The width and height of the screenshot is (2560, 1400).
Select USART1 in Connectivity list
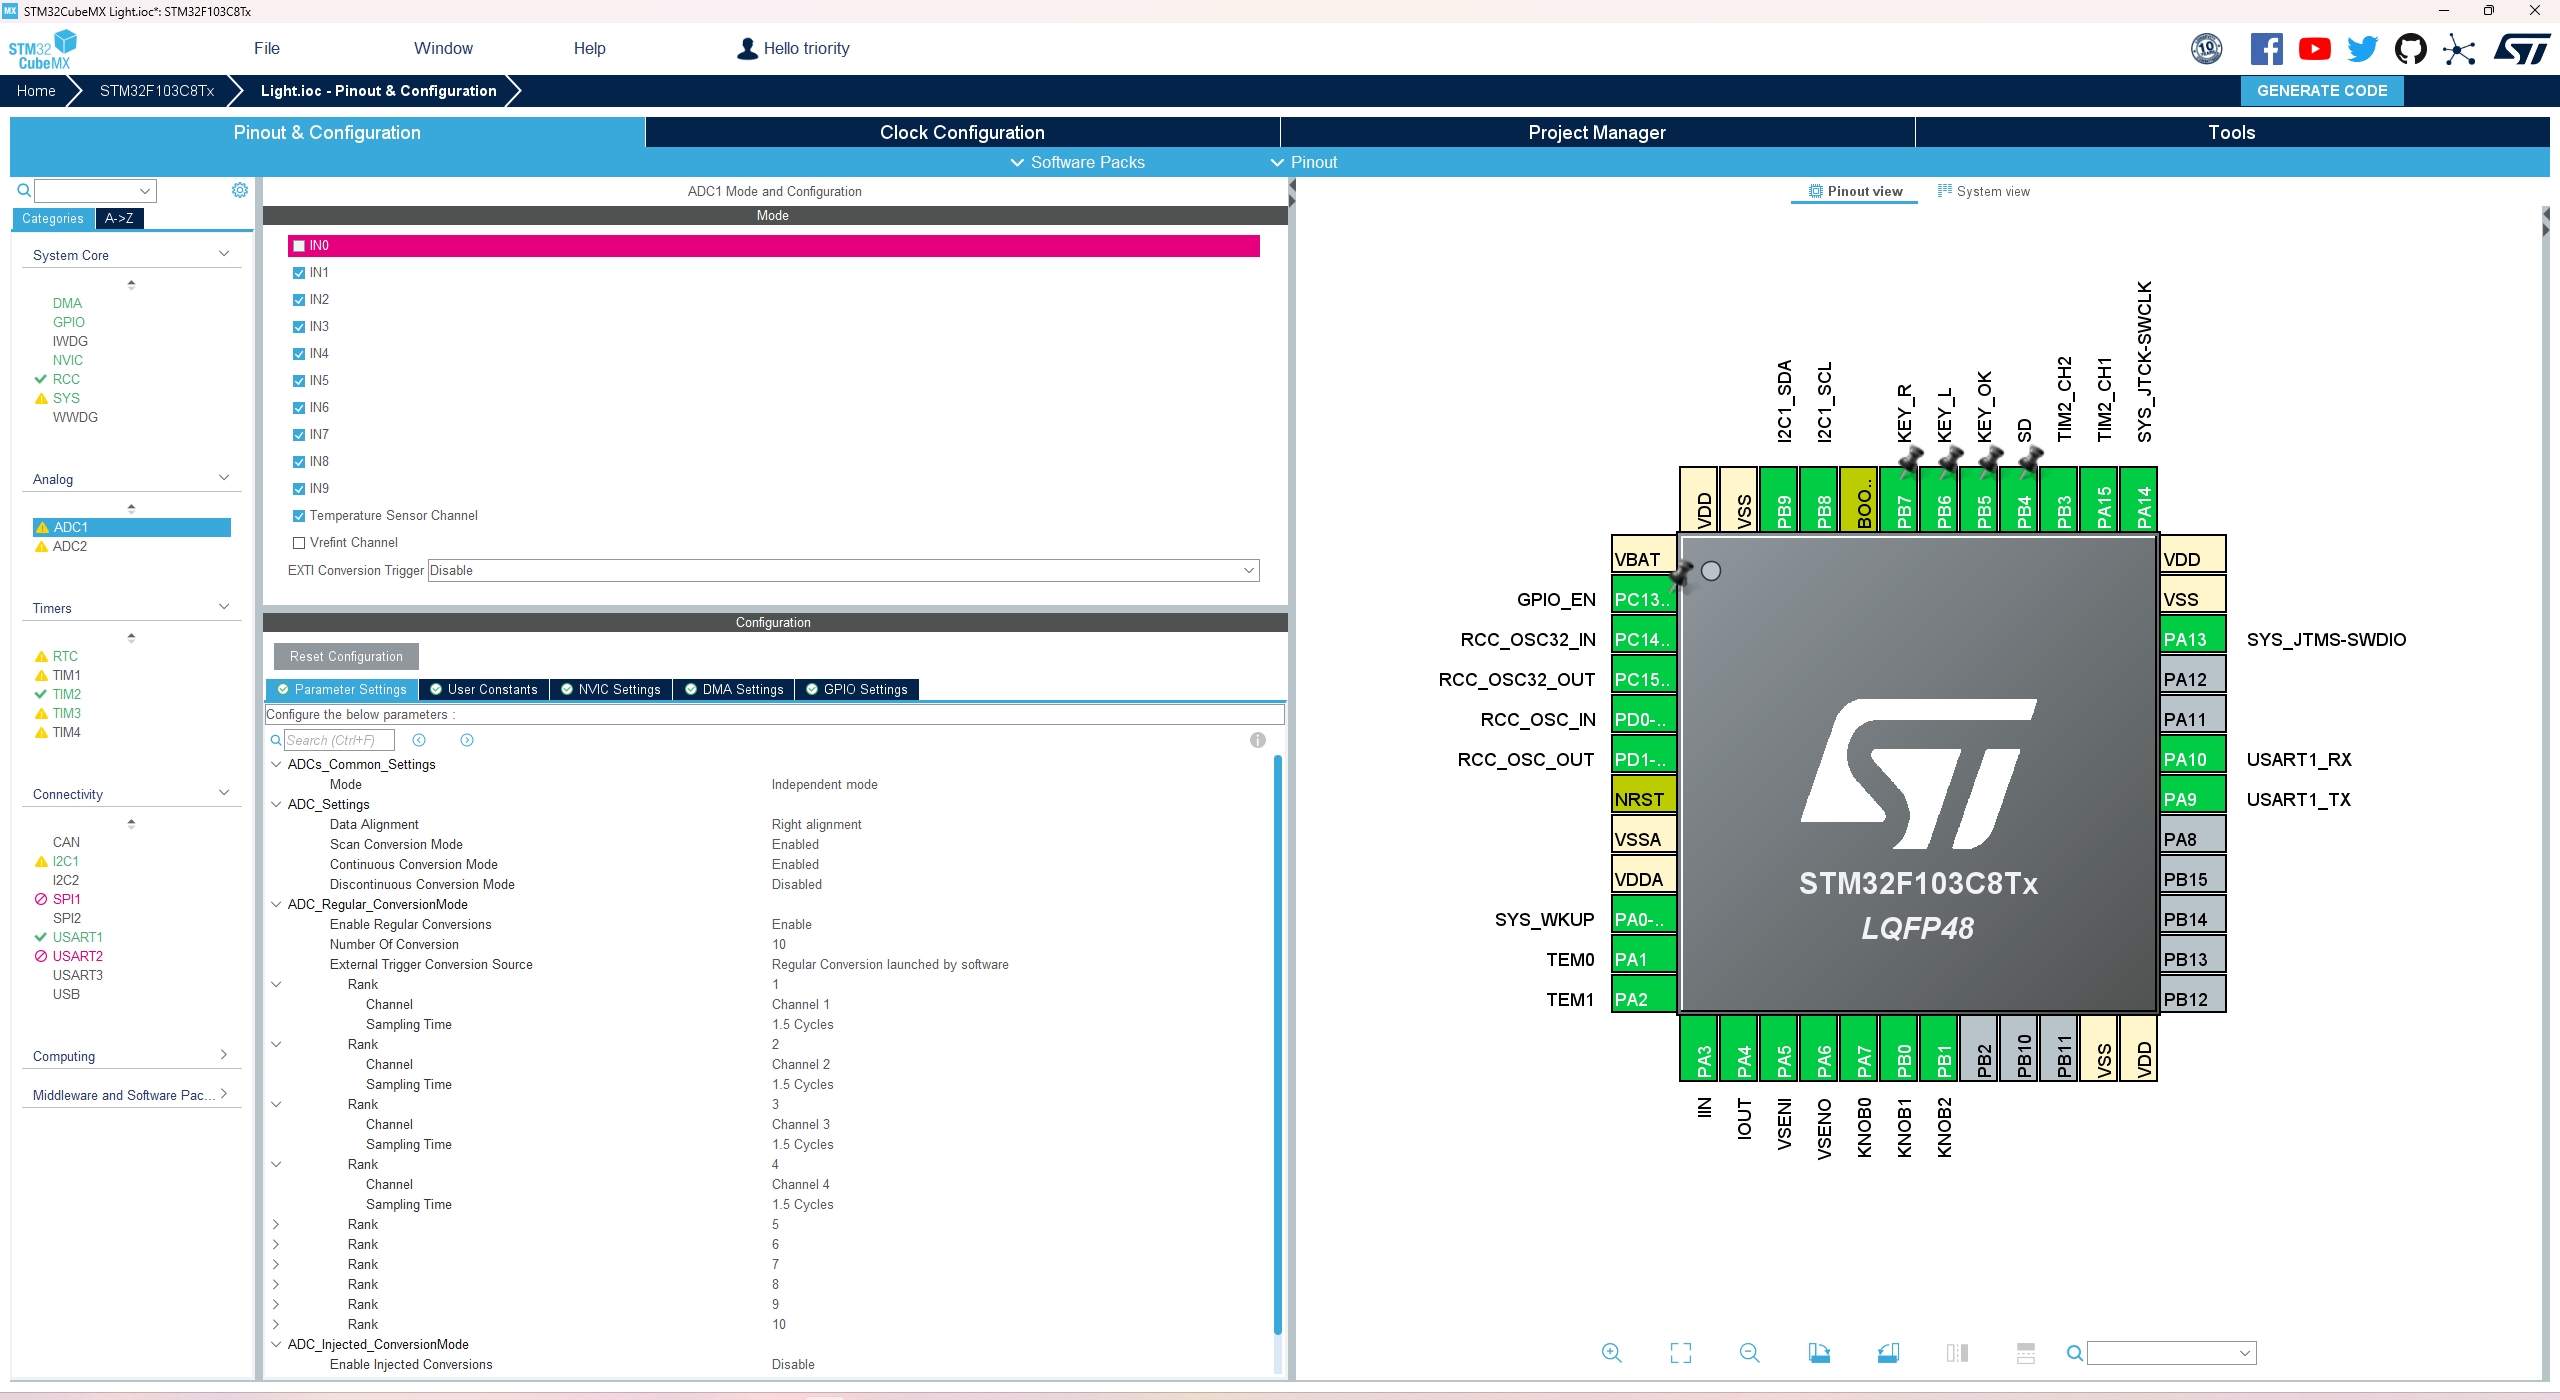click(x=77, y=937)
